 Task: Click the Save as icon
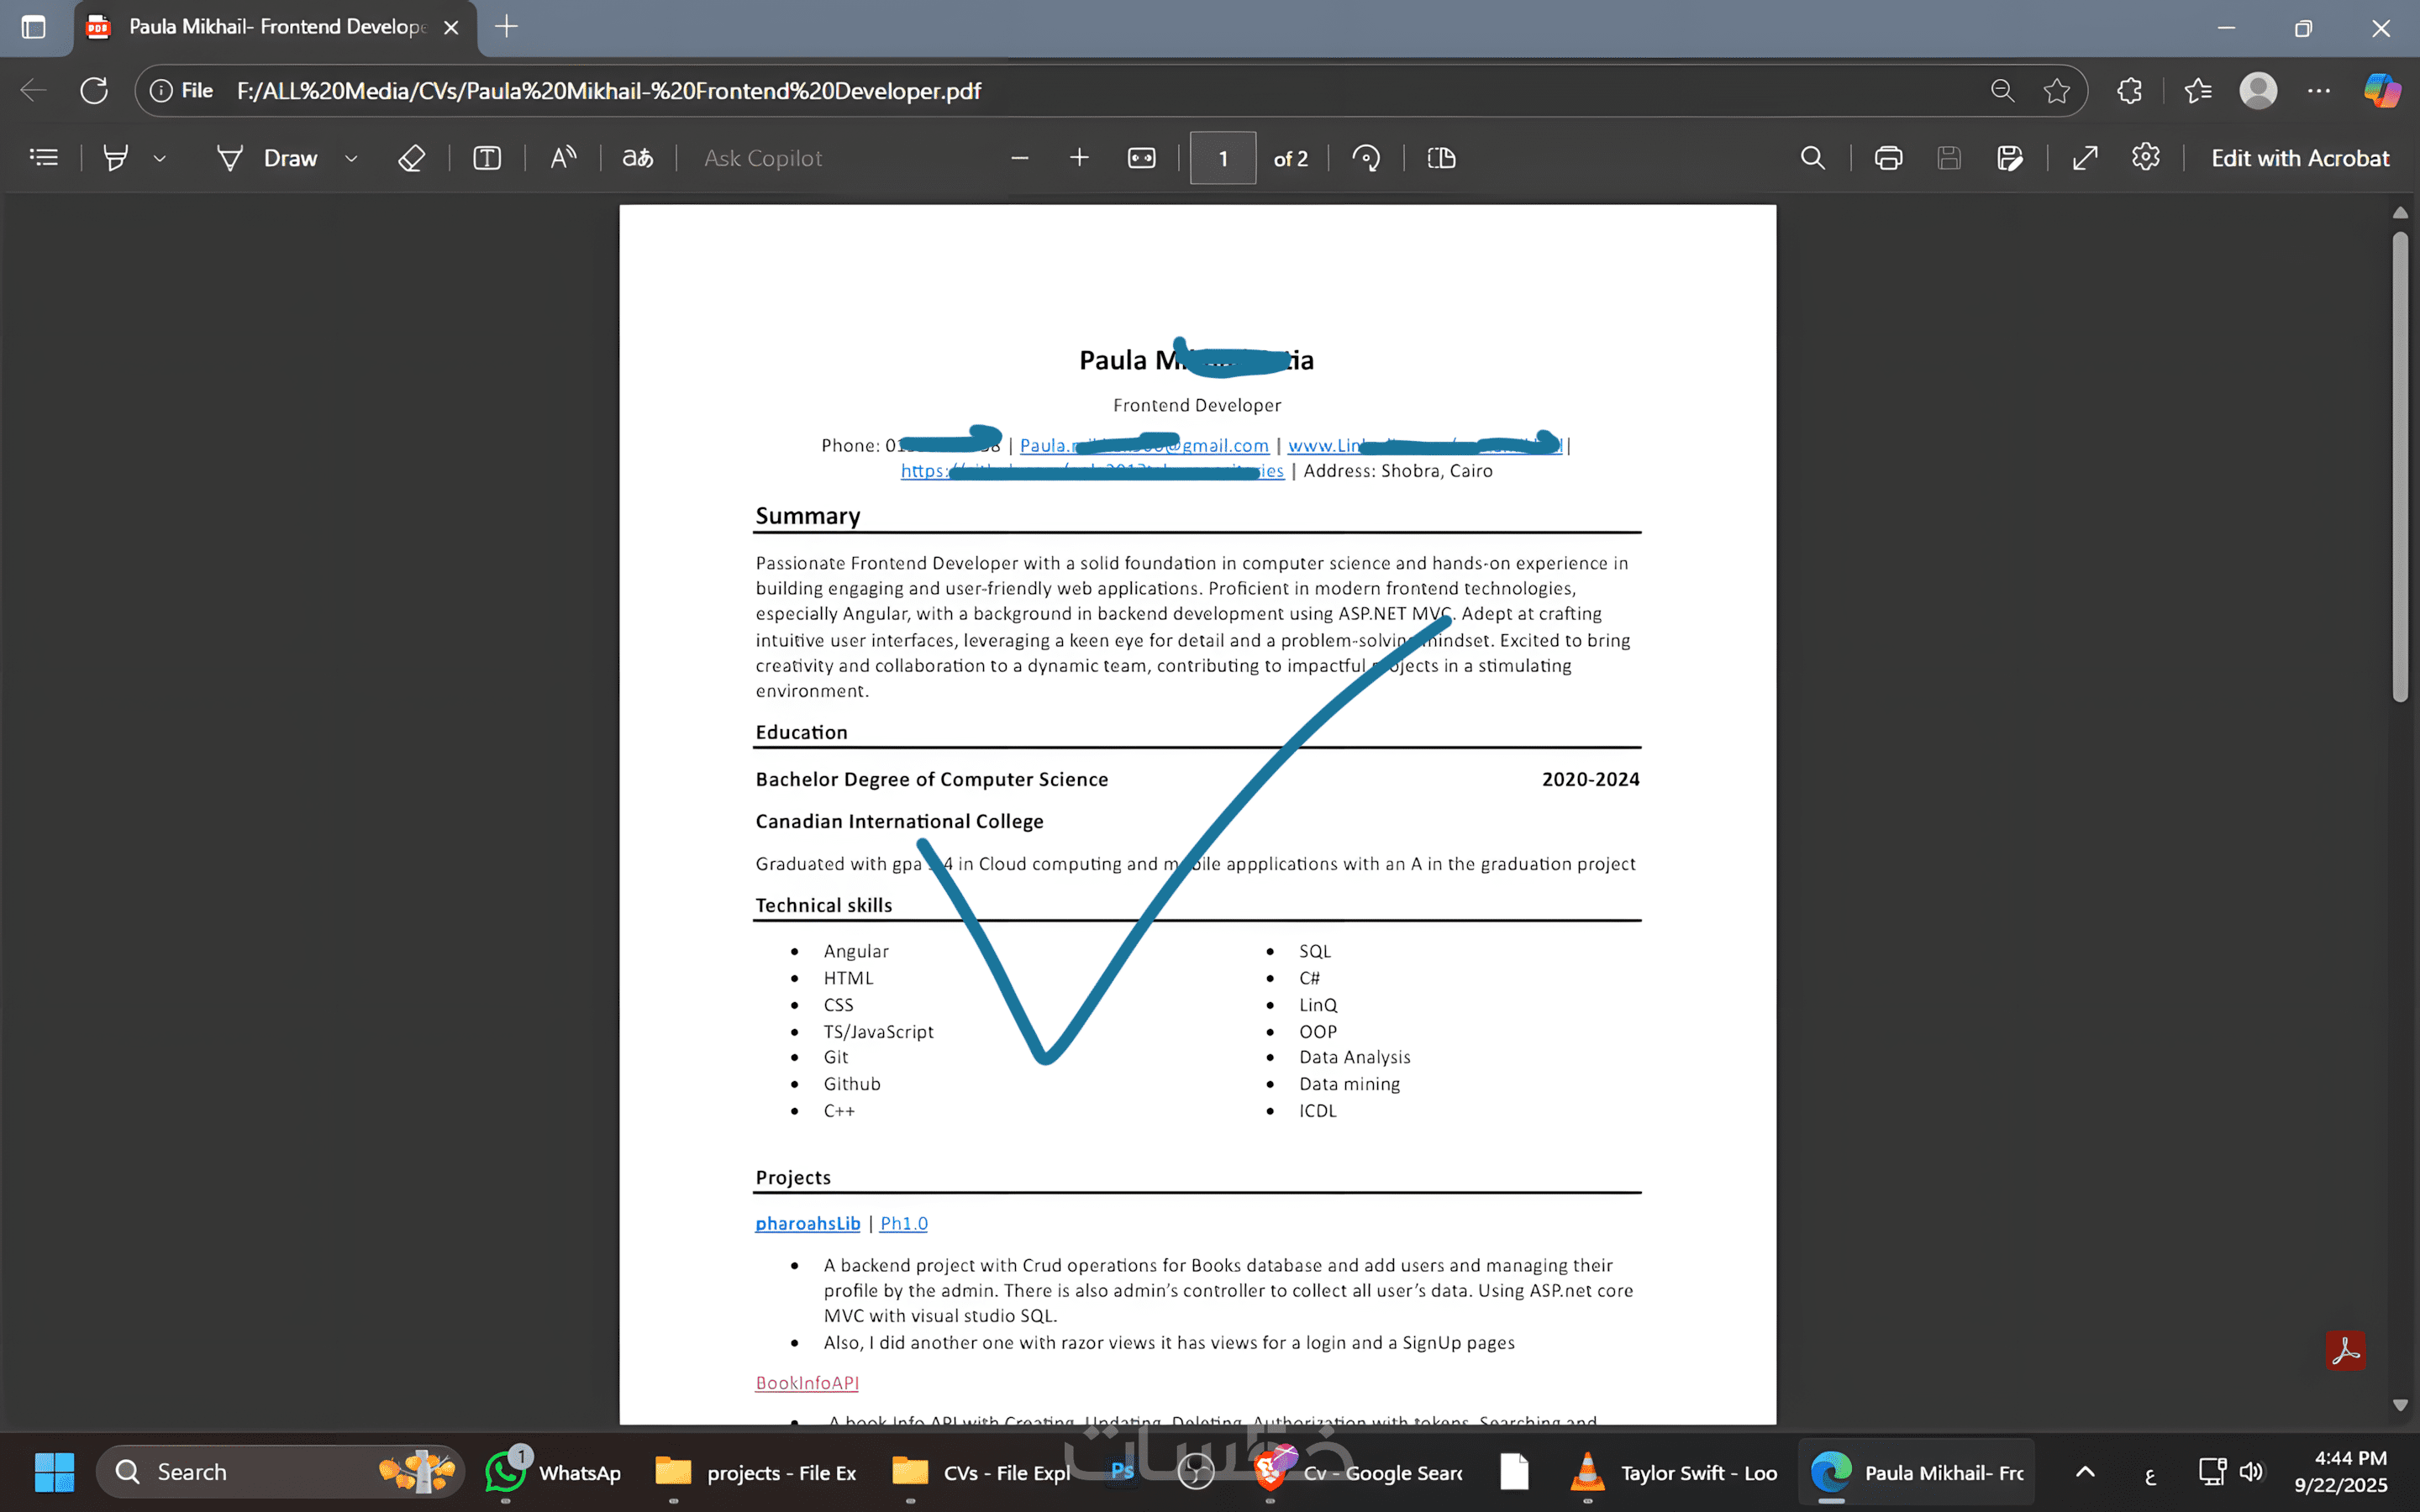pos(2010,158)
